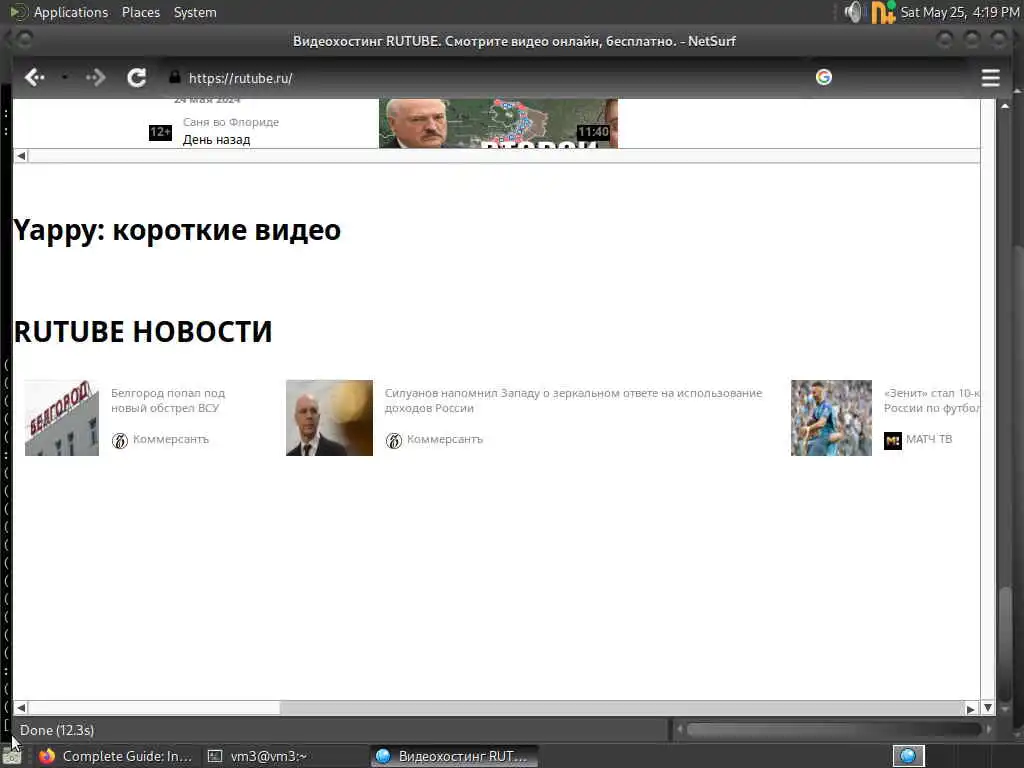Open the Lukashenko video thumbnail 11:40
The image size is (1024, 768).
coord(498,123)
